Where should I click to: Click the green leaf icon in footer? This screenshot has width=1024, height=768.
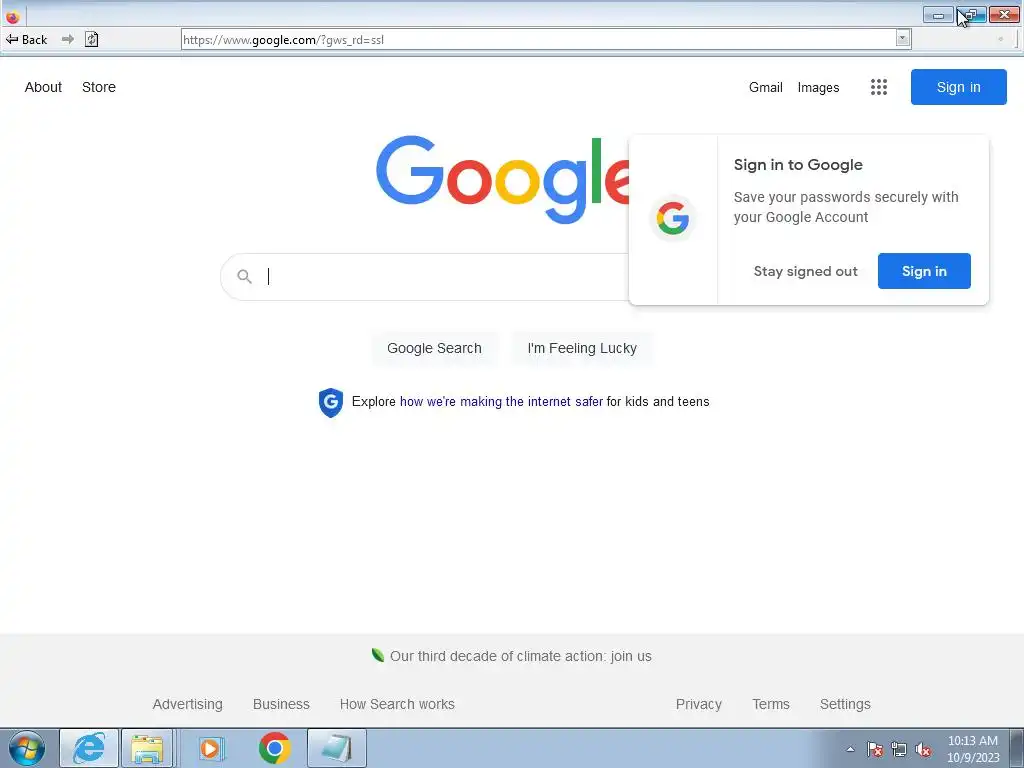point(377,655)
